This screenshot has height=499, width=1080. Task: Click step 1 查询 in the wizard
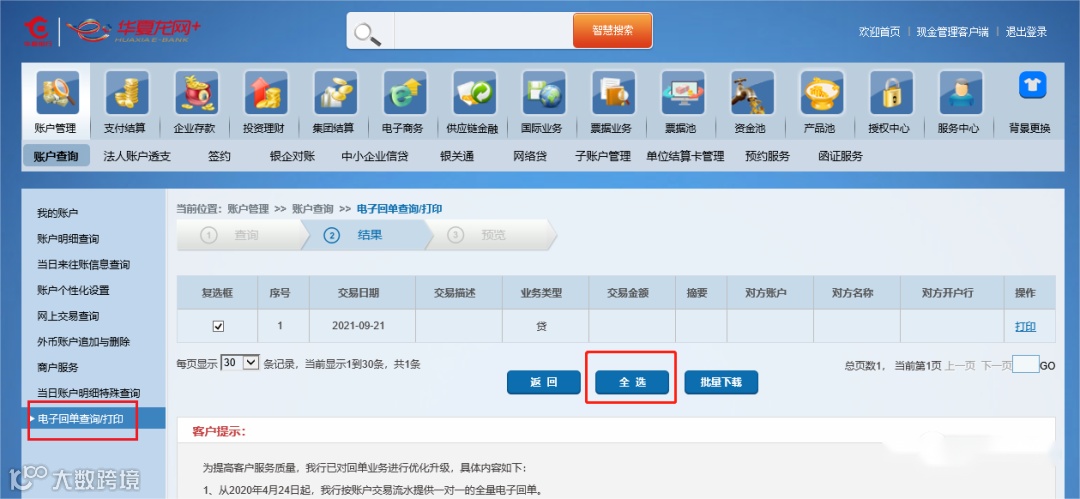[x=238, y=235]
